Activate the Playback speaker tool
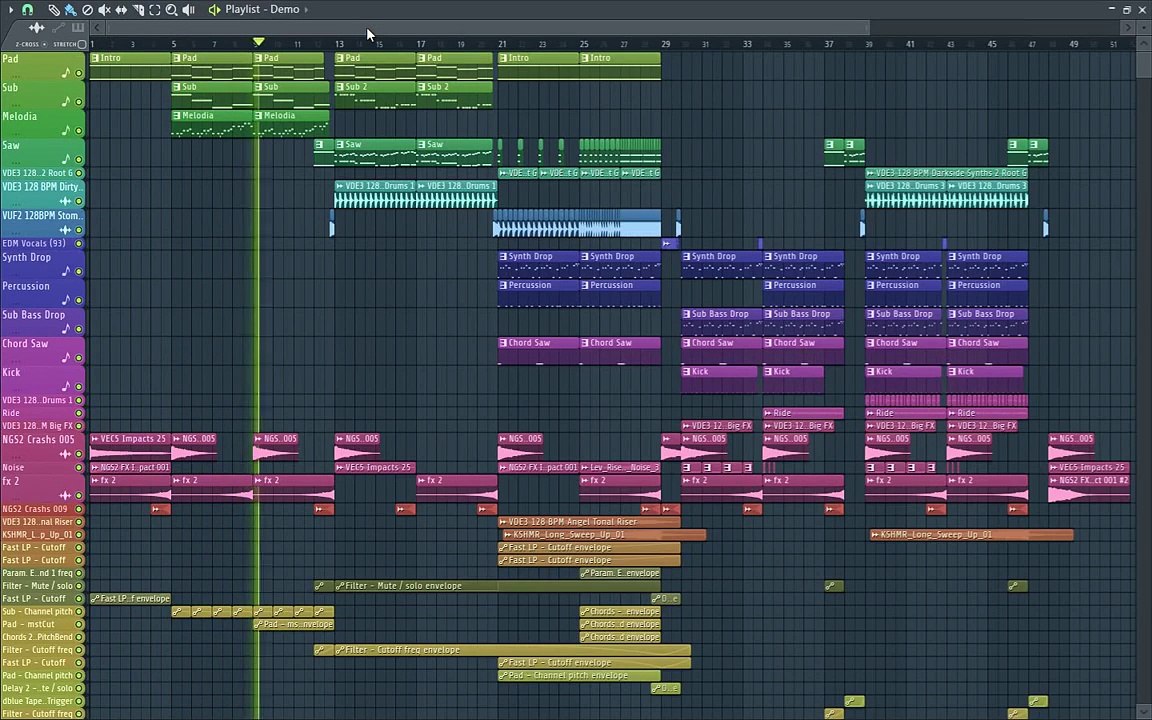The image size is (1152, 720). 188,10
